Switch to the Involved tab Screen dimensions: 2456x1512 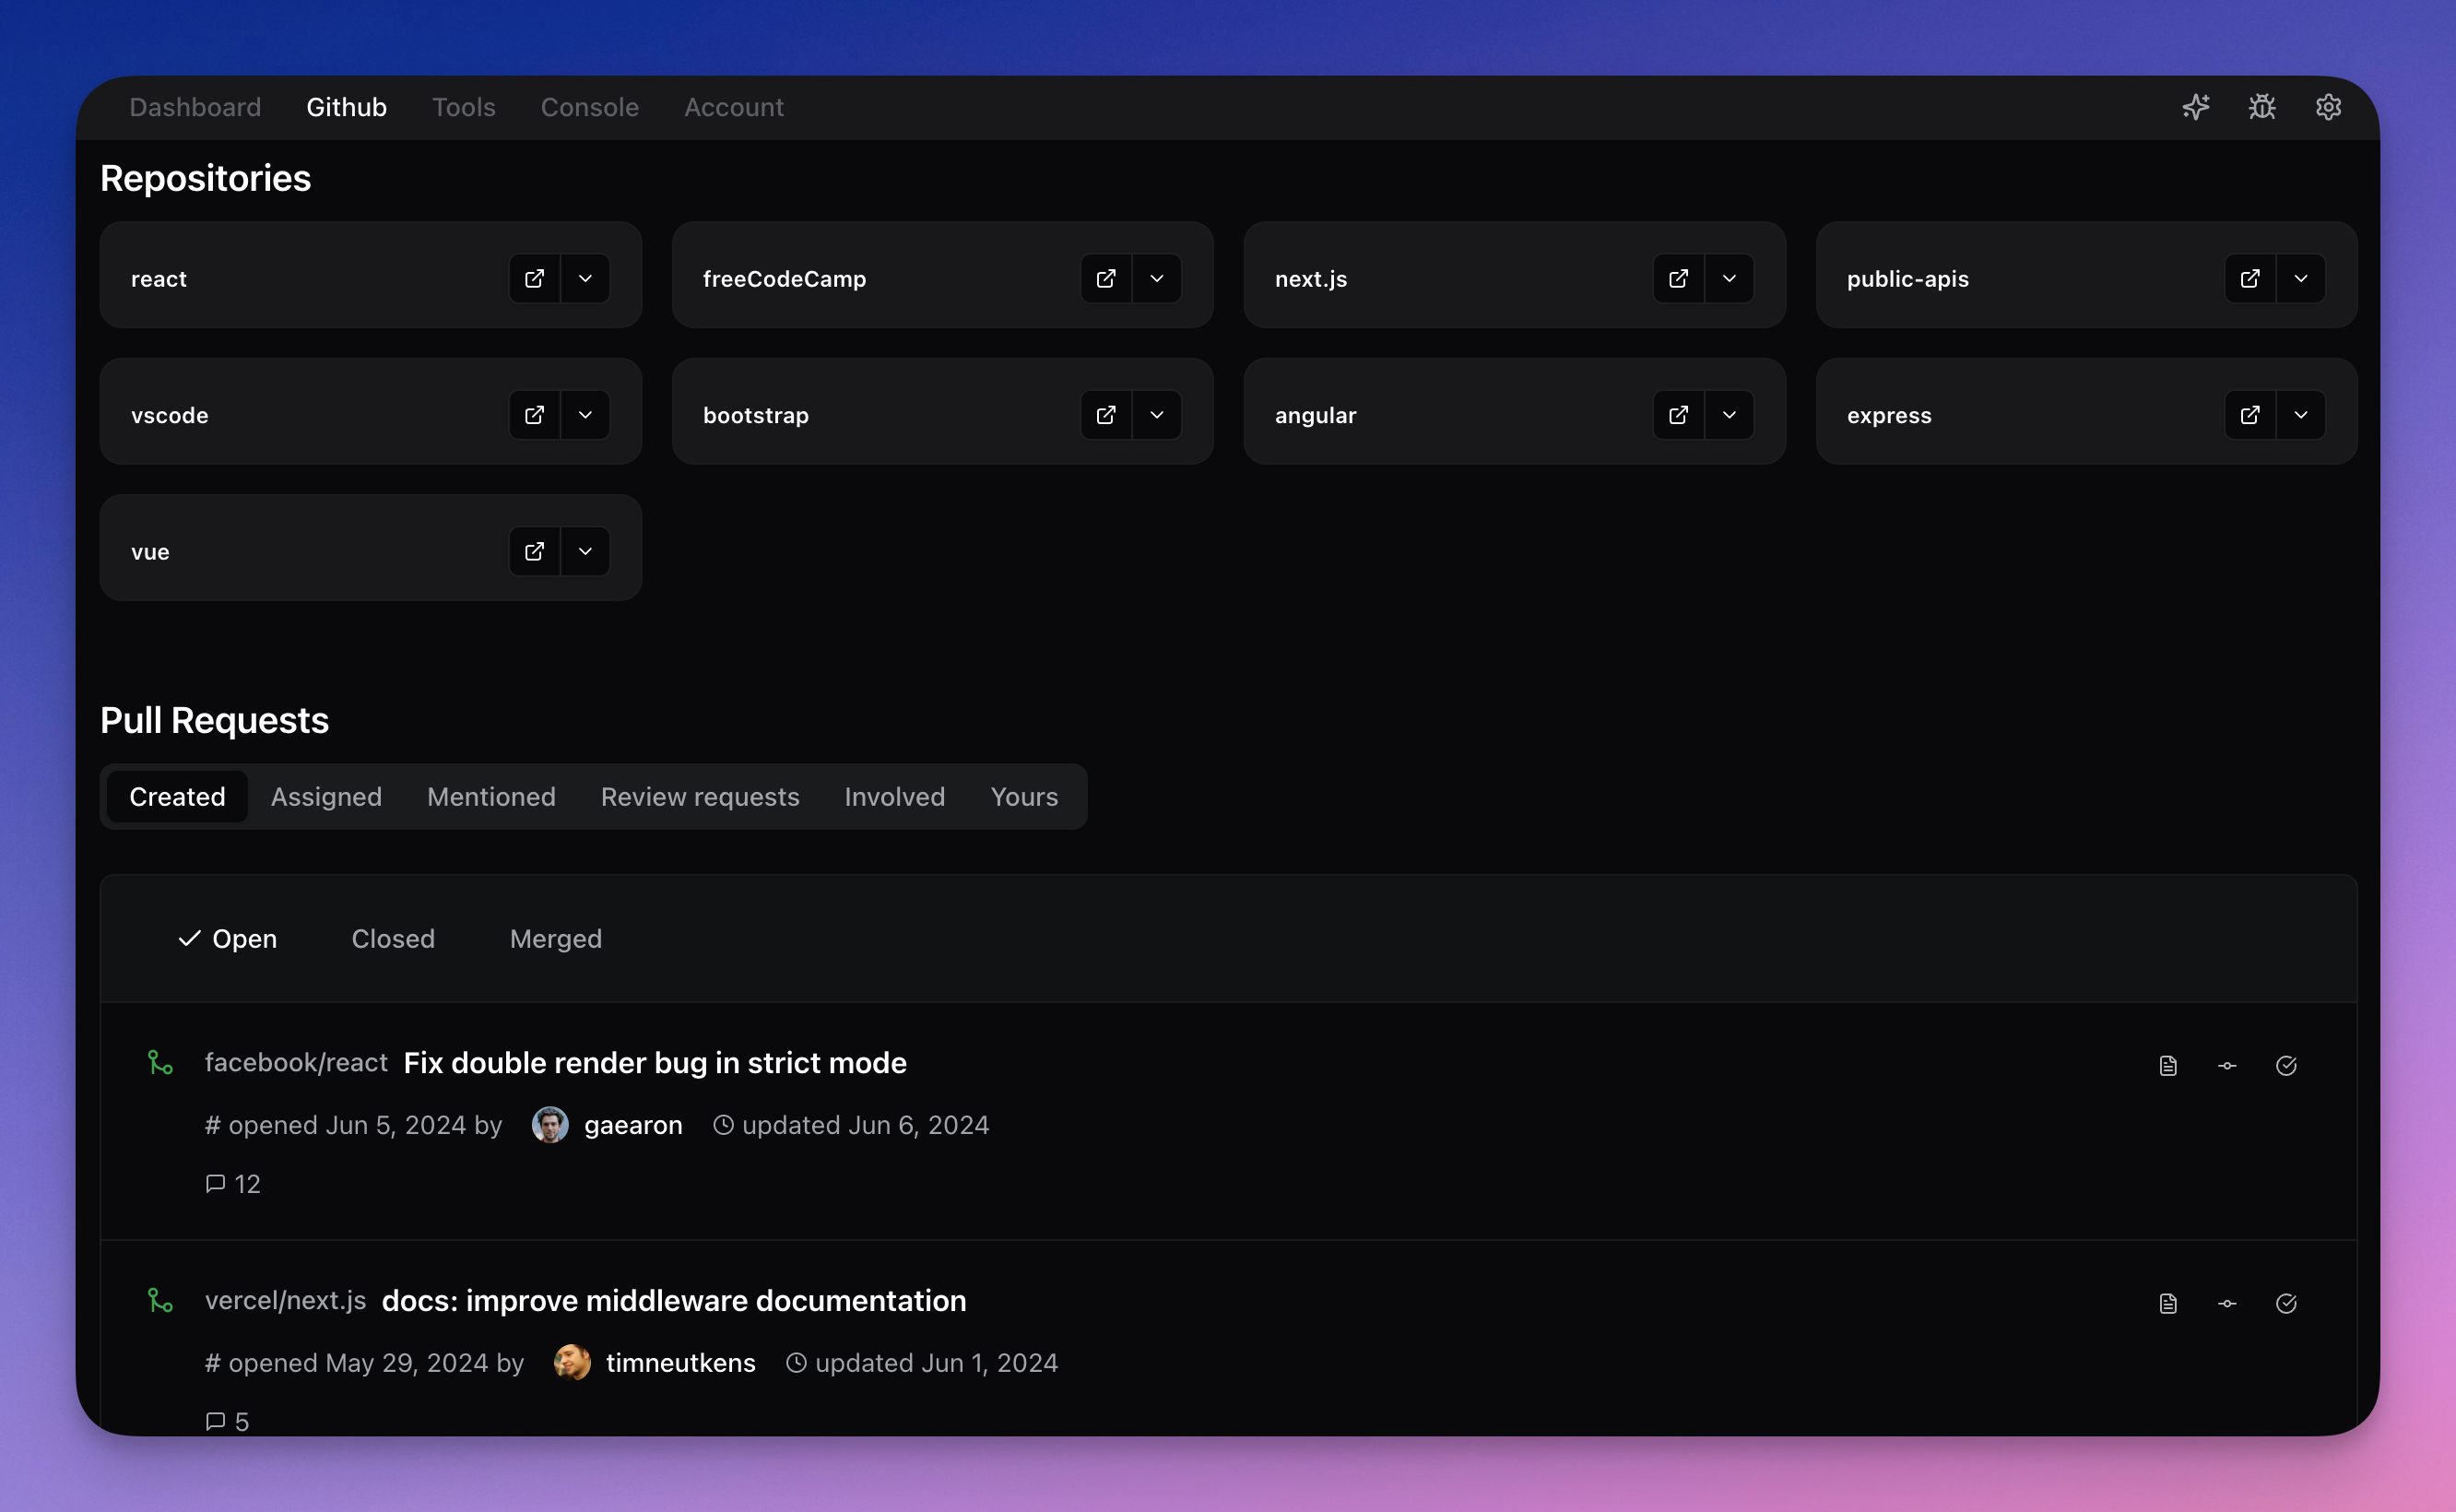coord(895,797)
